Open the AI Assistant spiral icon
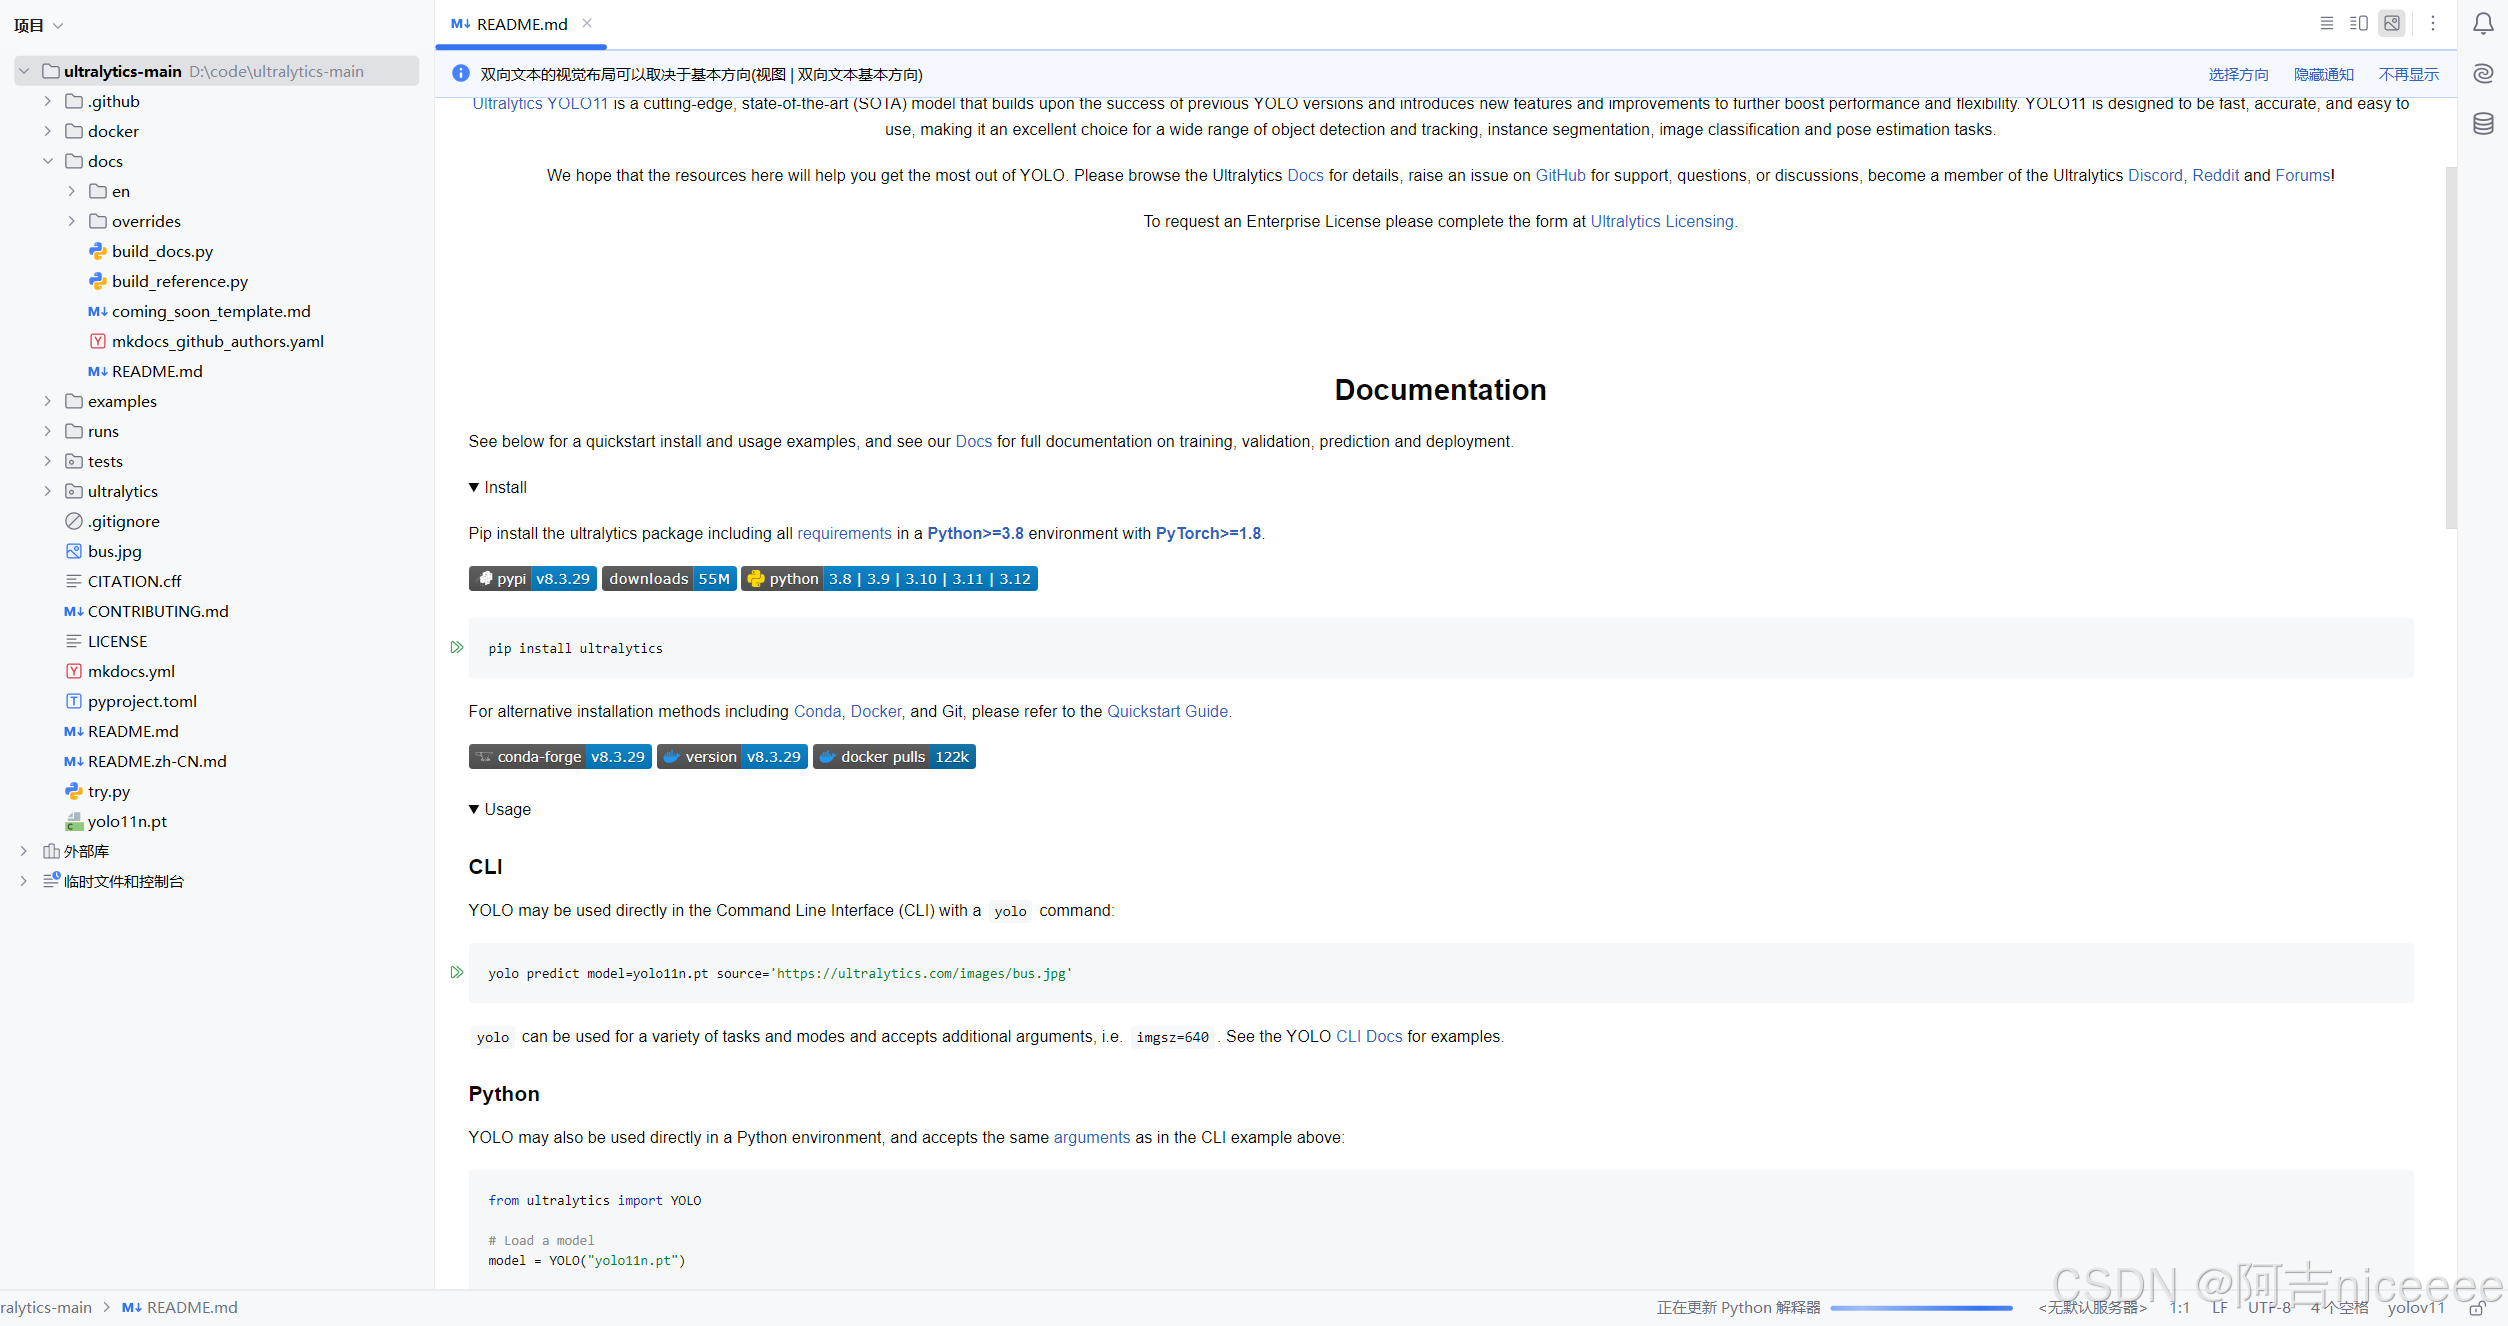2508x1326 pixels. click(2483, 73)
